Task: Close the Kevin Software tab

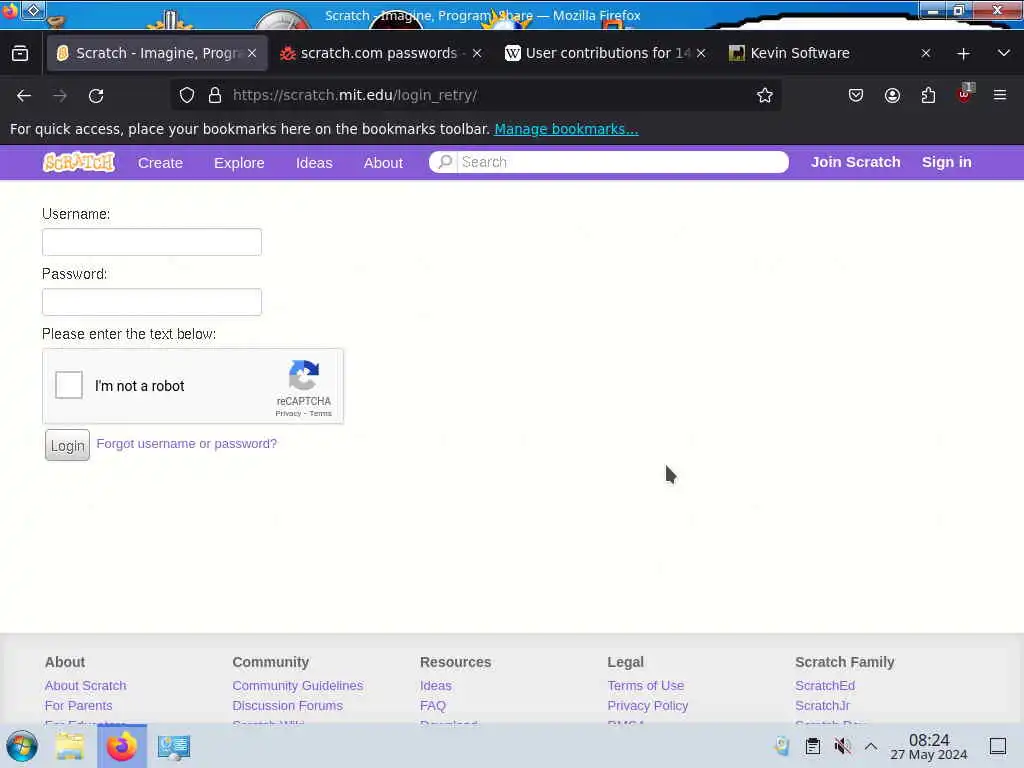Action: pyautogui.click(x=926, y=53)
